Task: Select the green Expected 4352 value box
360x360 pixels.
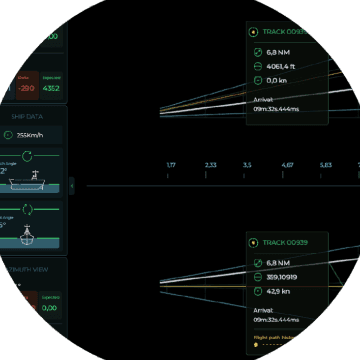Action: 51,86
